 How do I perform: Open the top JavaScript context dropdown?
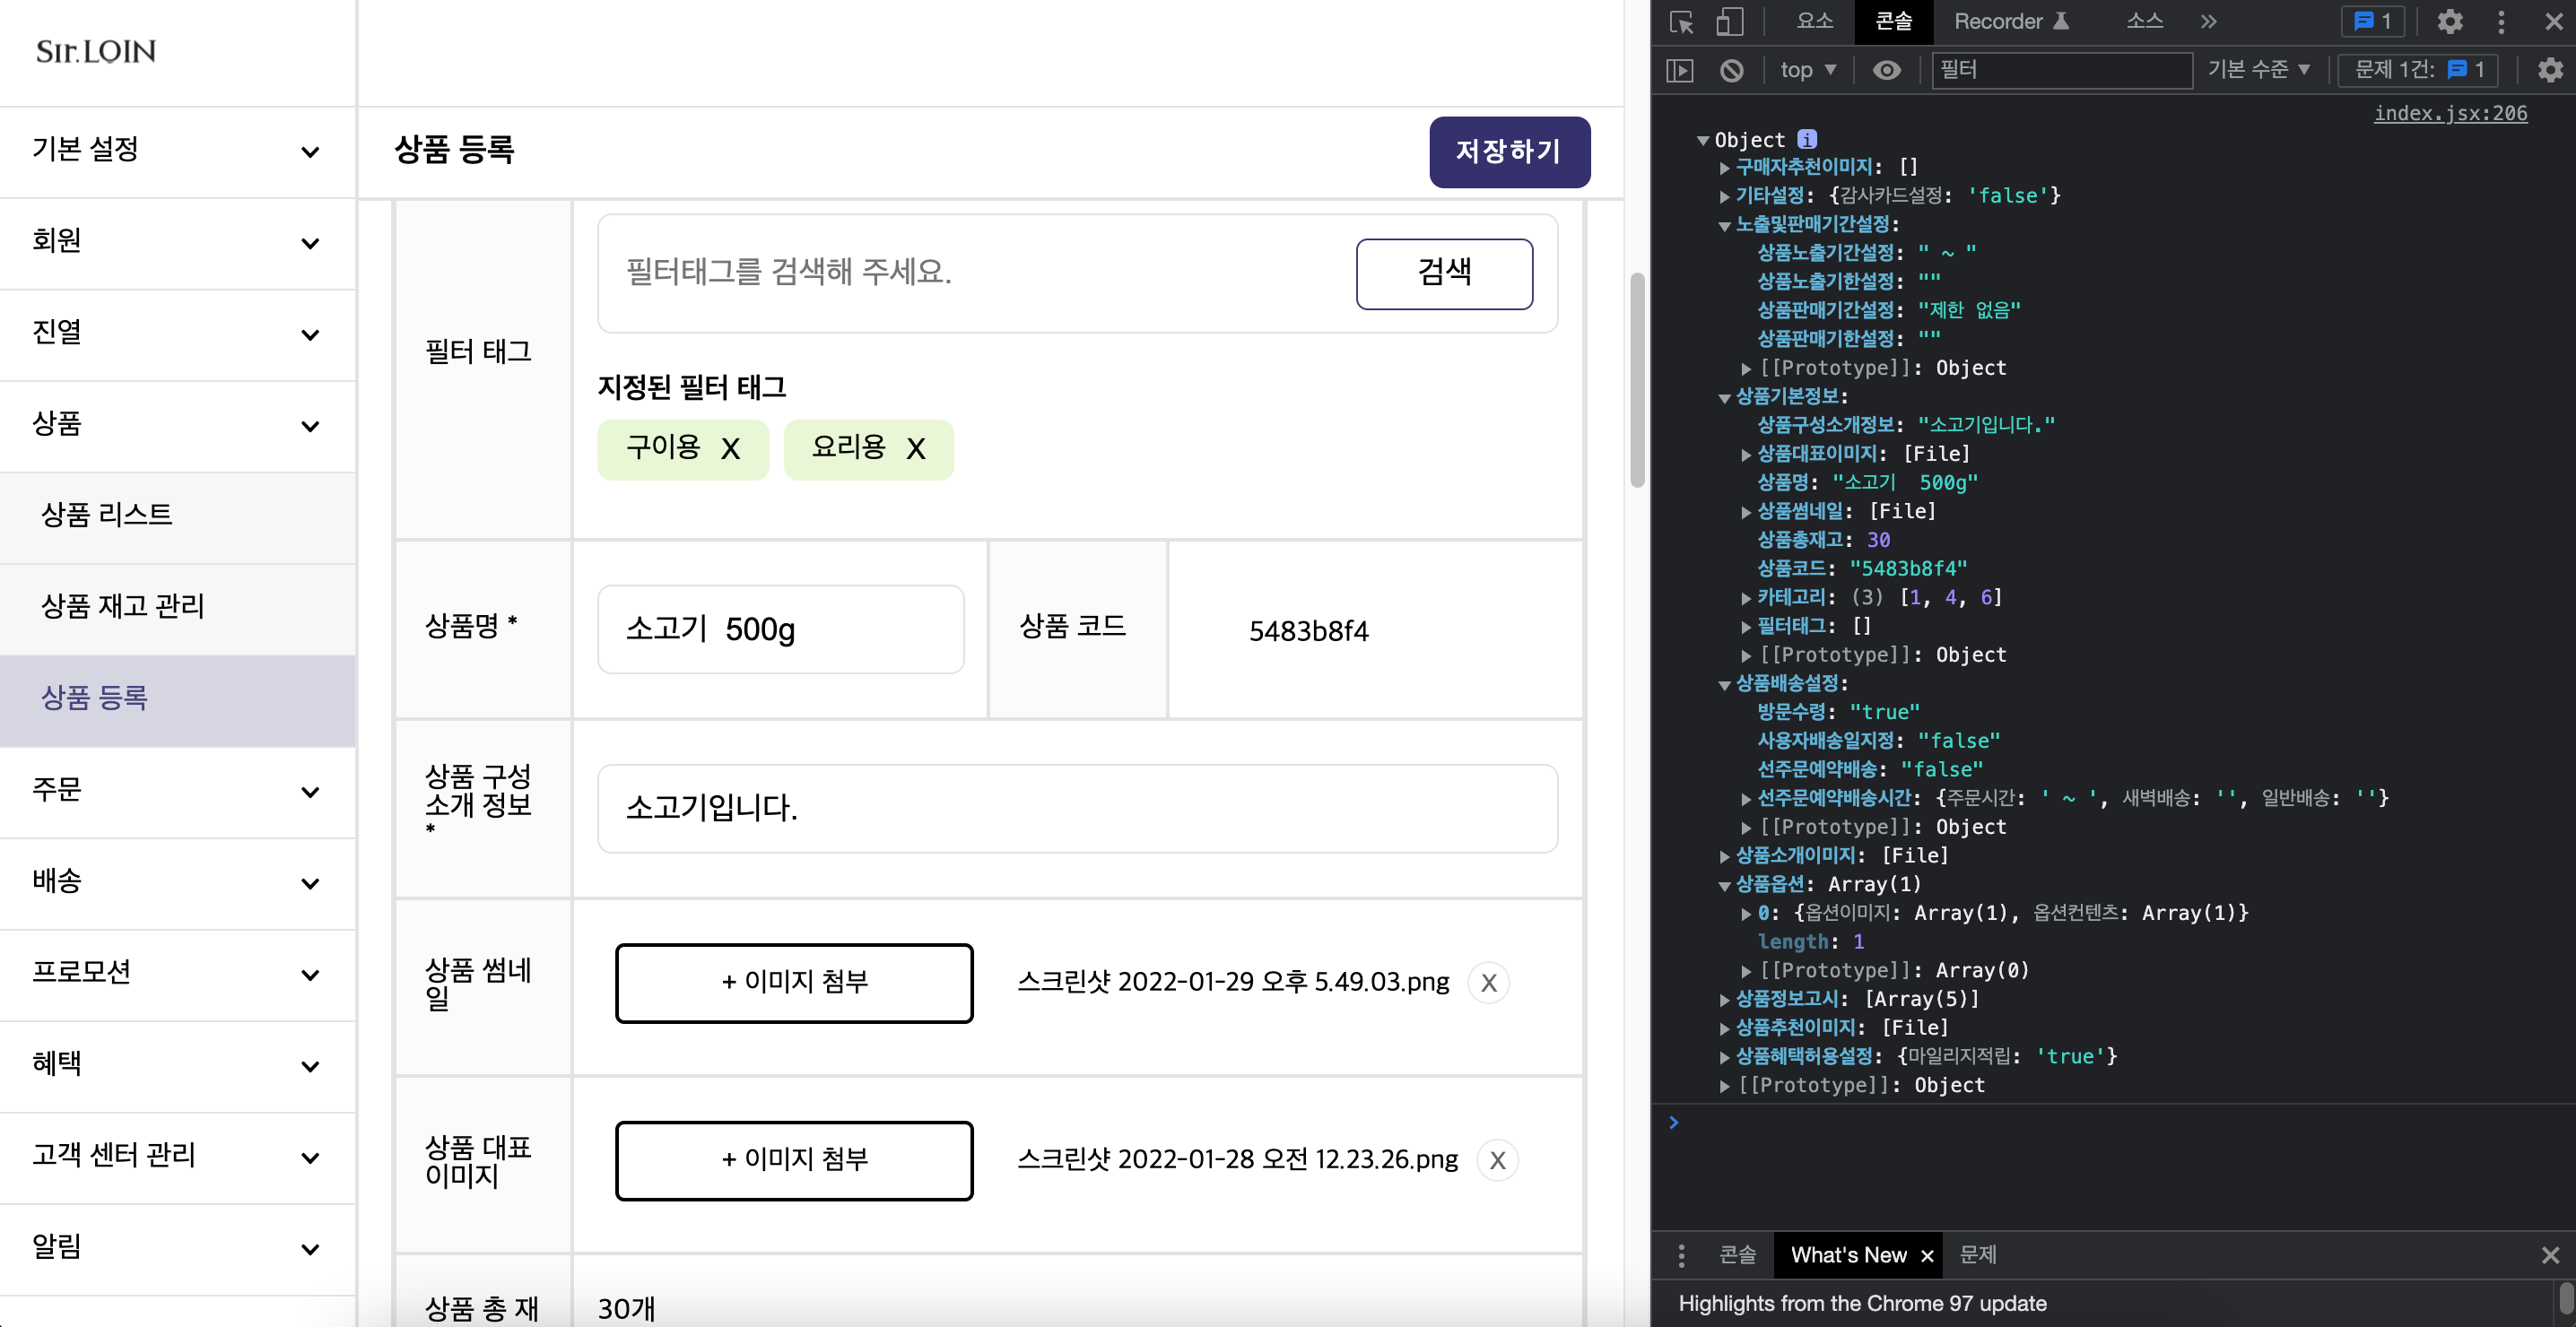click(x=1807, y=70)
